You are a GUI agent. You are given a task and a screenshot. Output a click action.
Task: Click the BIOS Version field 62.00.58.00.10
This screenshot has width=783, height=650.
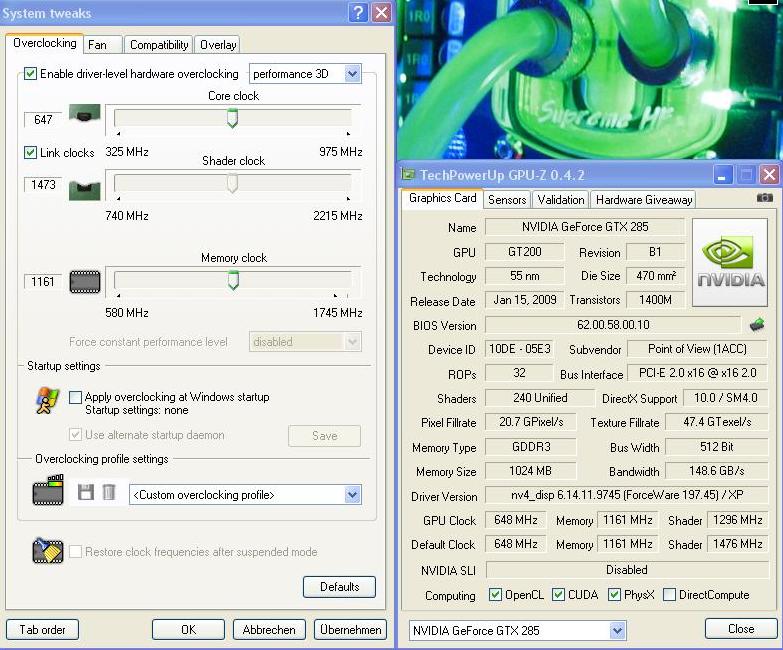click(x=613, y=325)
